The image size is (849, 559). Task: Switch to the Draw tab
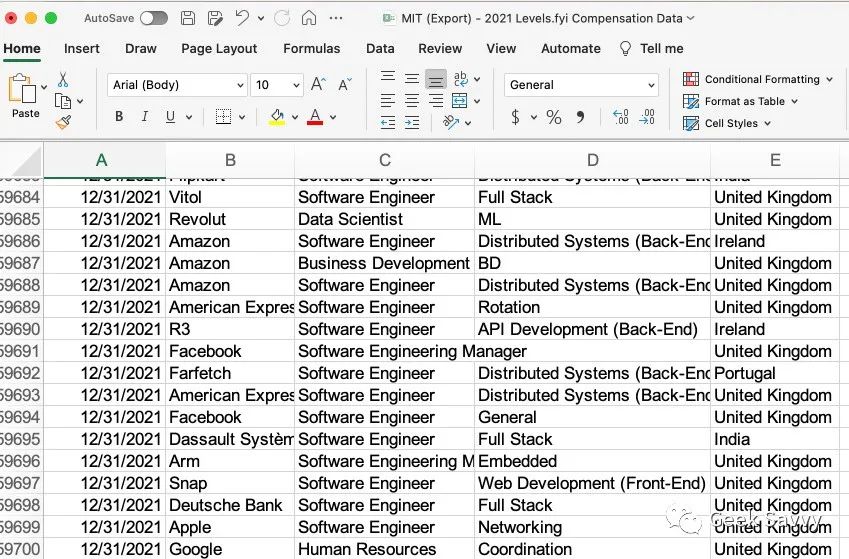pos(141,48)
